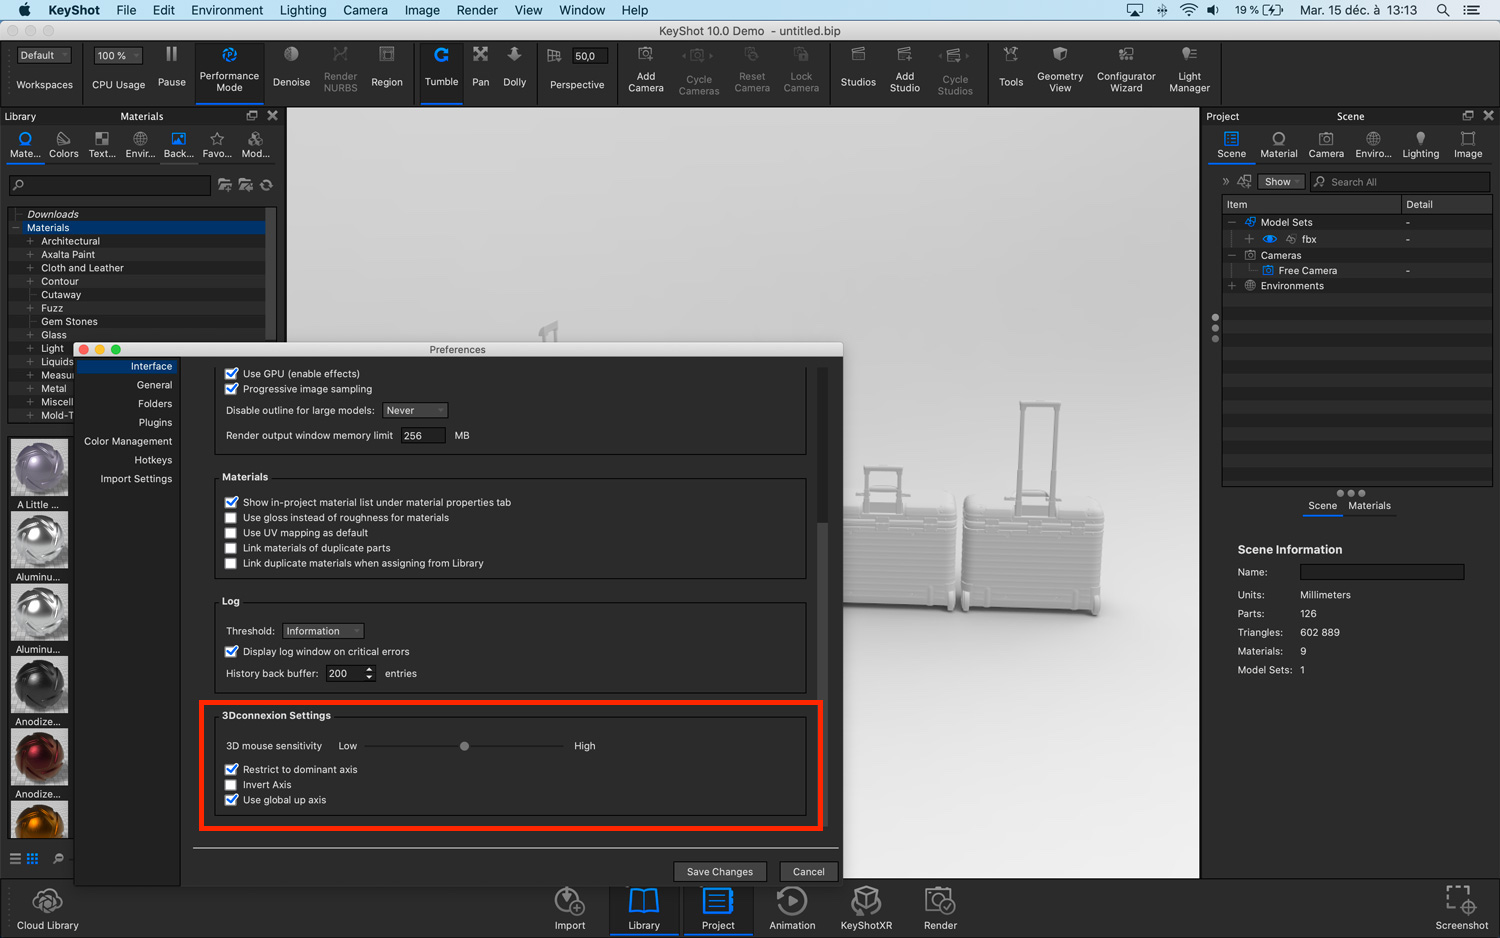
Task: Switch to Camera tab in Project panel
Action: [1326, 144]
